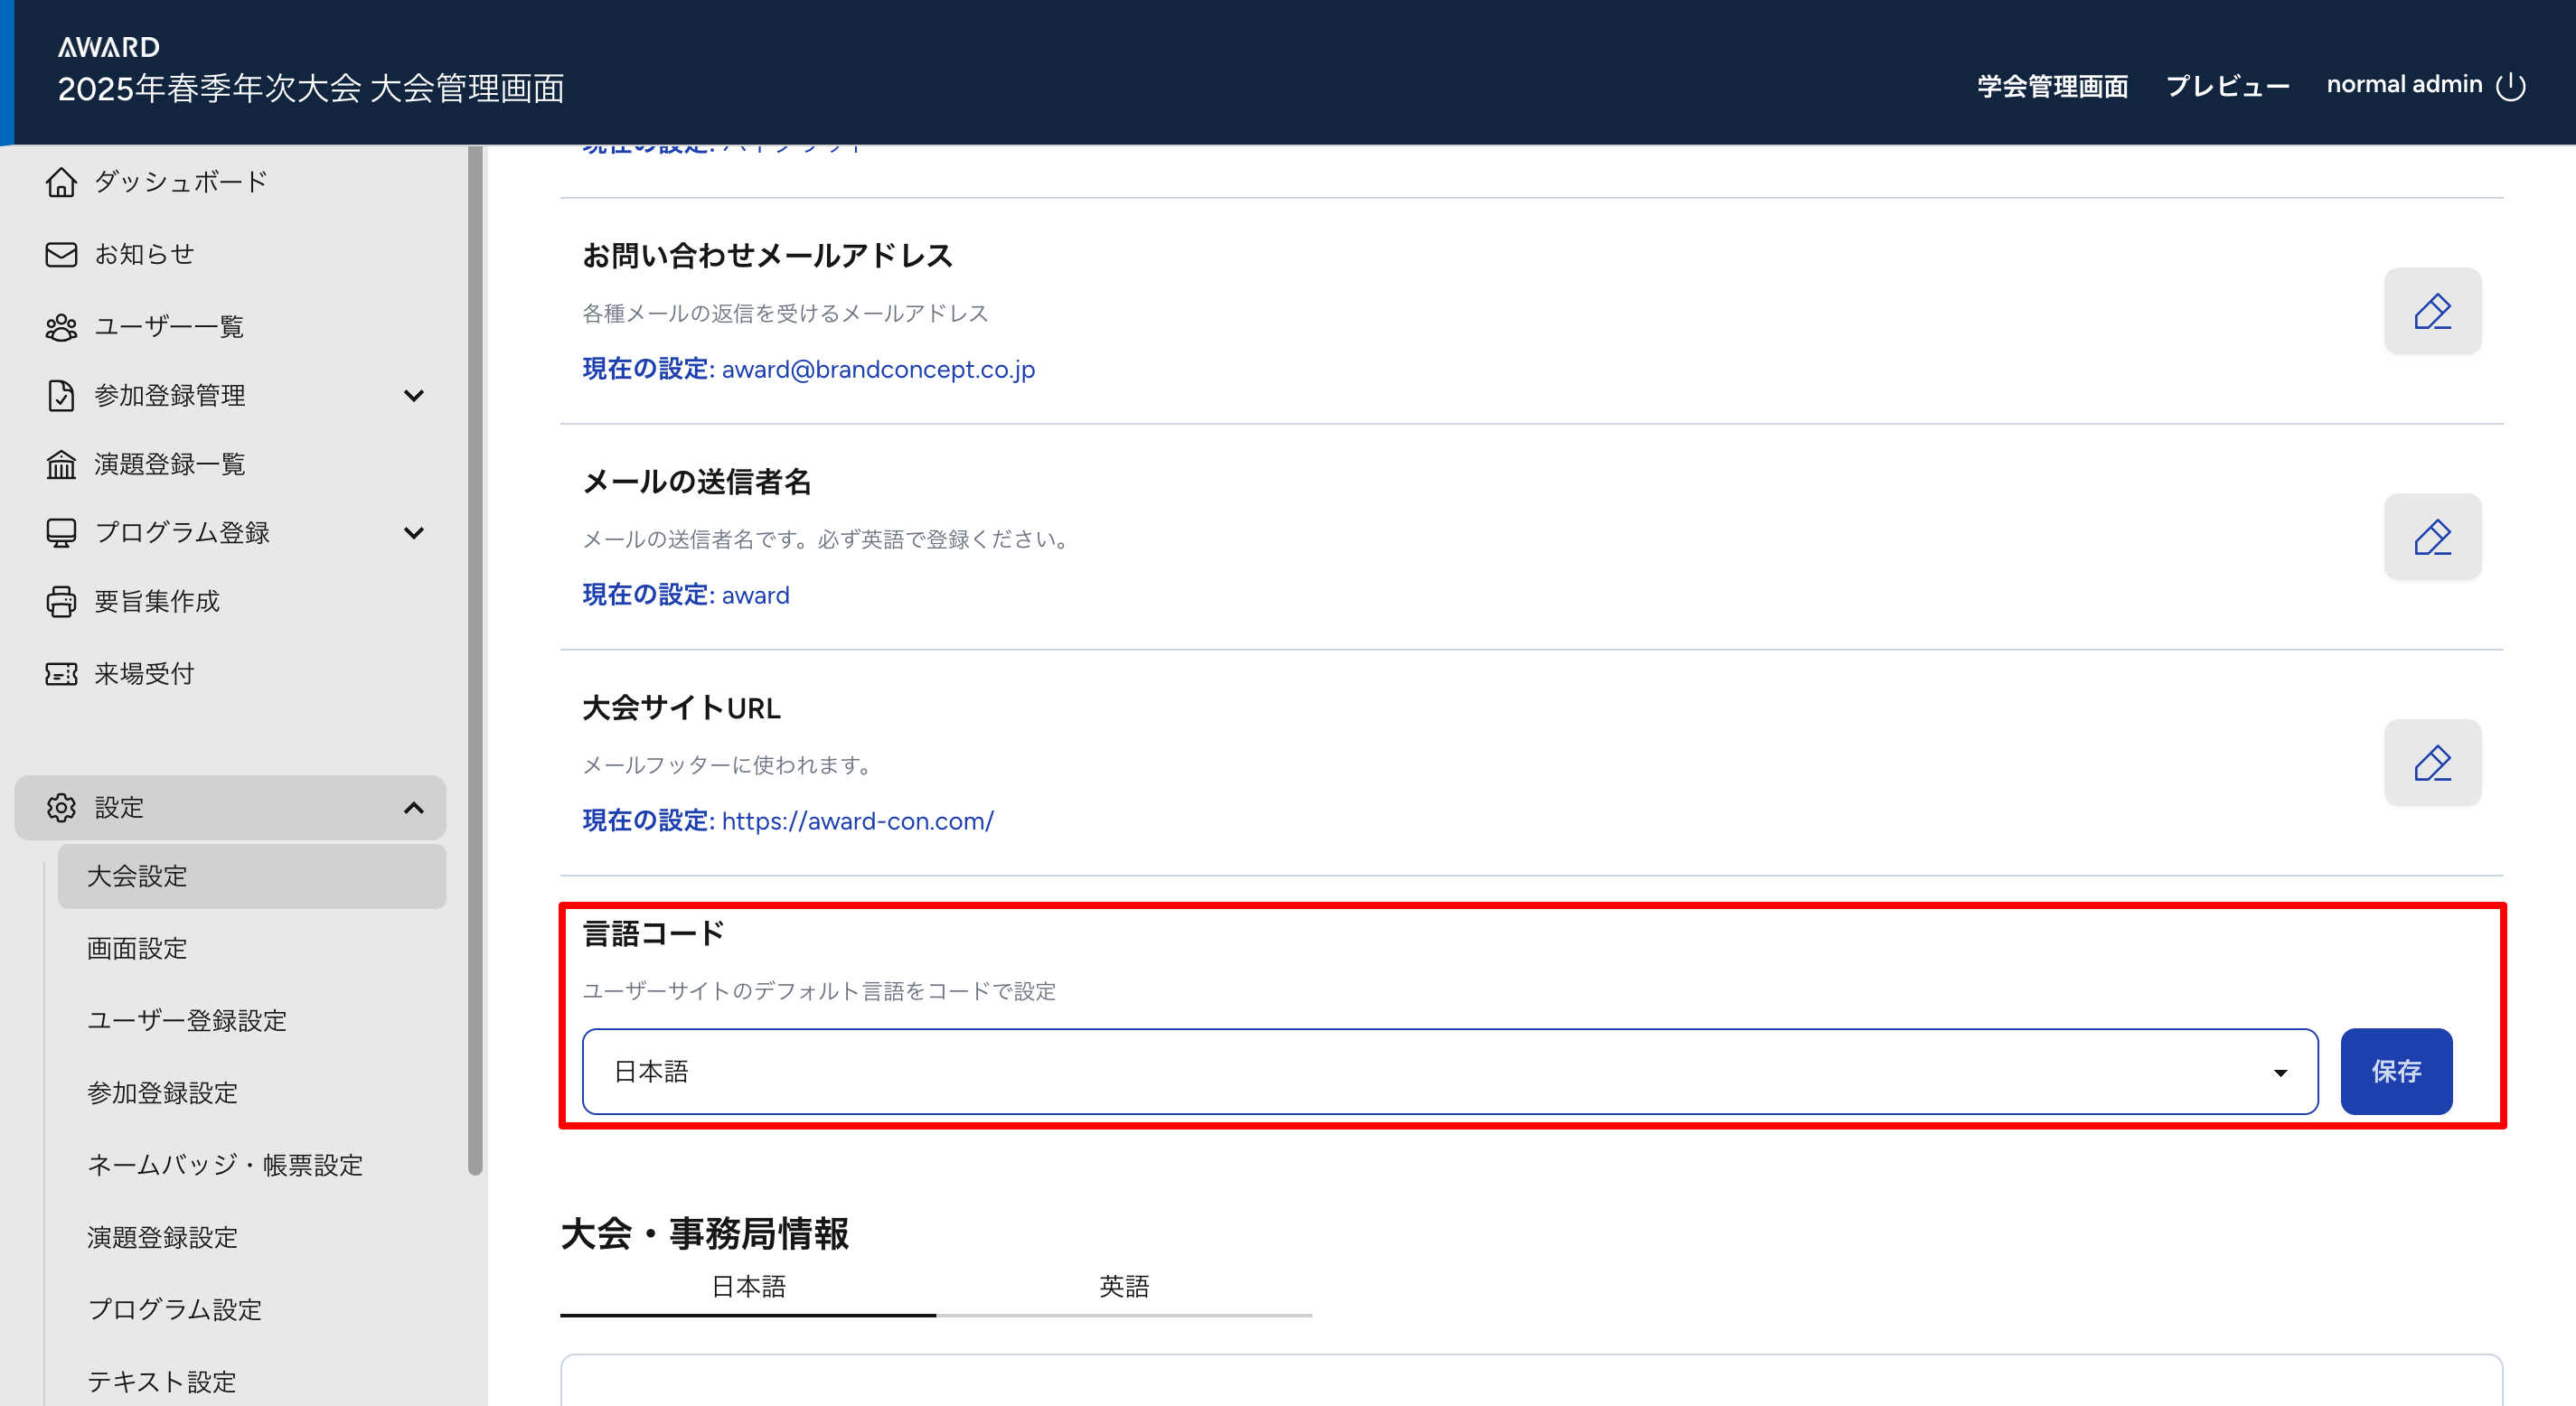Image resolution: width=2576 pixels, height=1406 pixels.
Task: Click the sidebar vertical scrollbar
Action: [475, 660]
